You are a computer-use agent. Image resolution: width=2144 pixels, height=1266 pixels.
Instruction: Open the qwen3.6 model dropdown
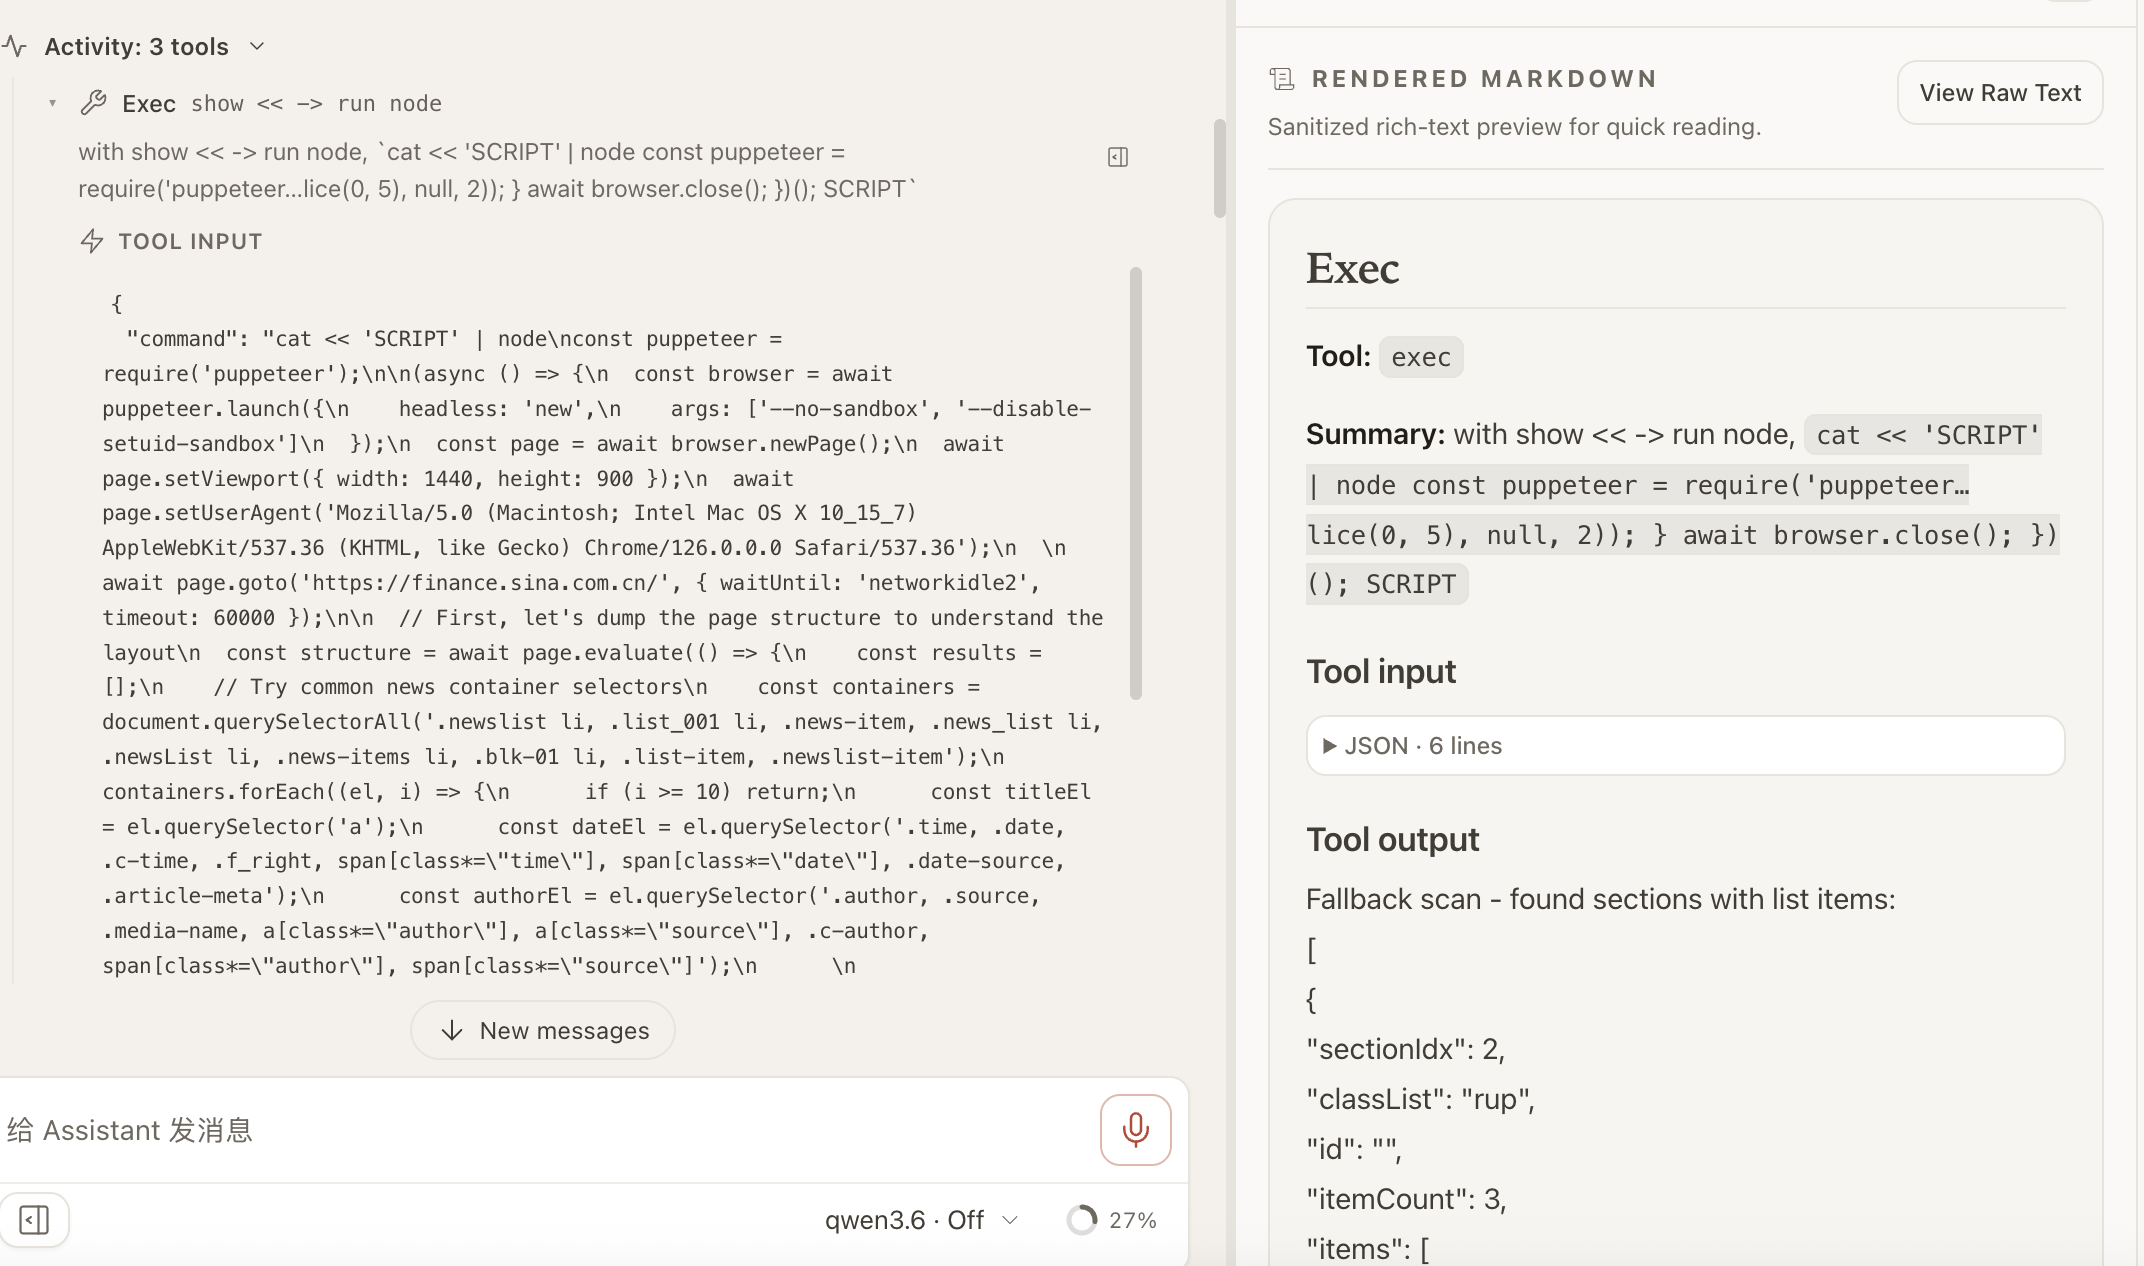pyautogui.click(x=921, y=1220)
